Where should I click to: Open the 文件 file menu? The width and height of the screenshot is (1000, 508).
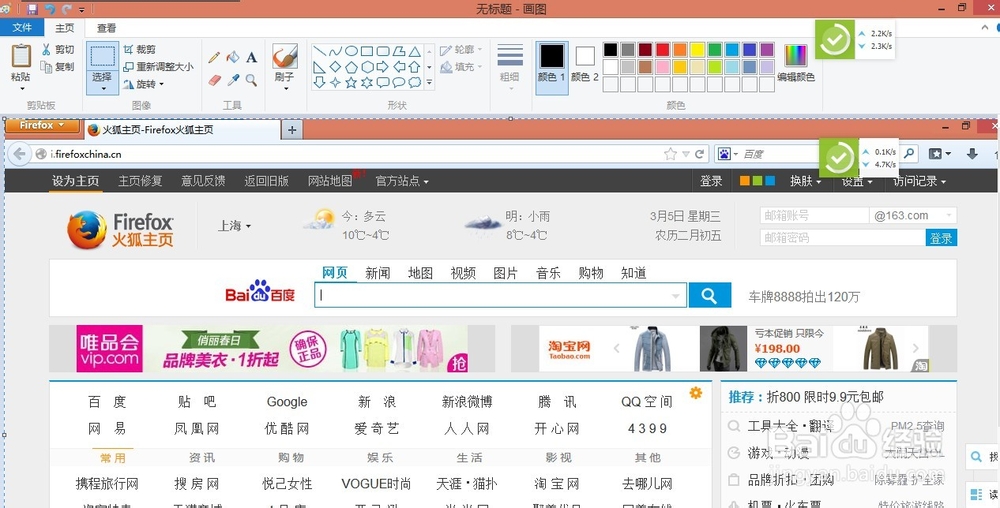point(22,27)
